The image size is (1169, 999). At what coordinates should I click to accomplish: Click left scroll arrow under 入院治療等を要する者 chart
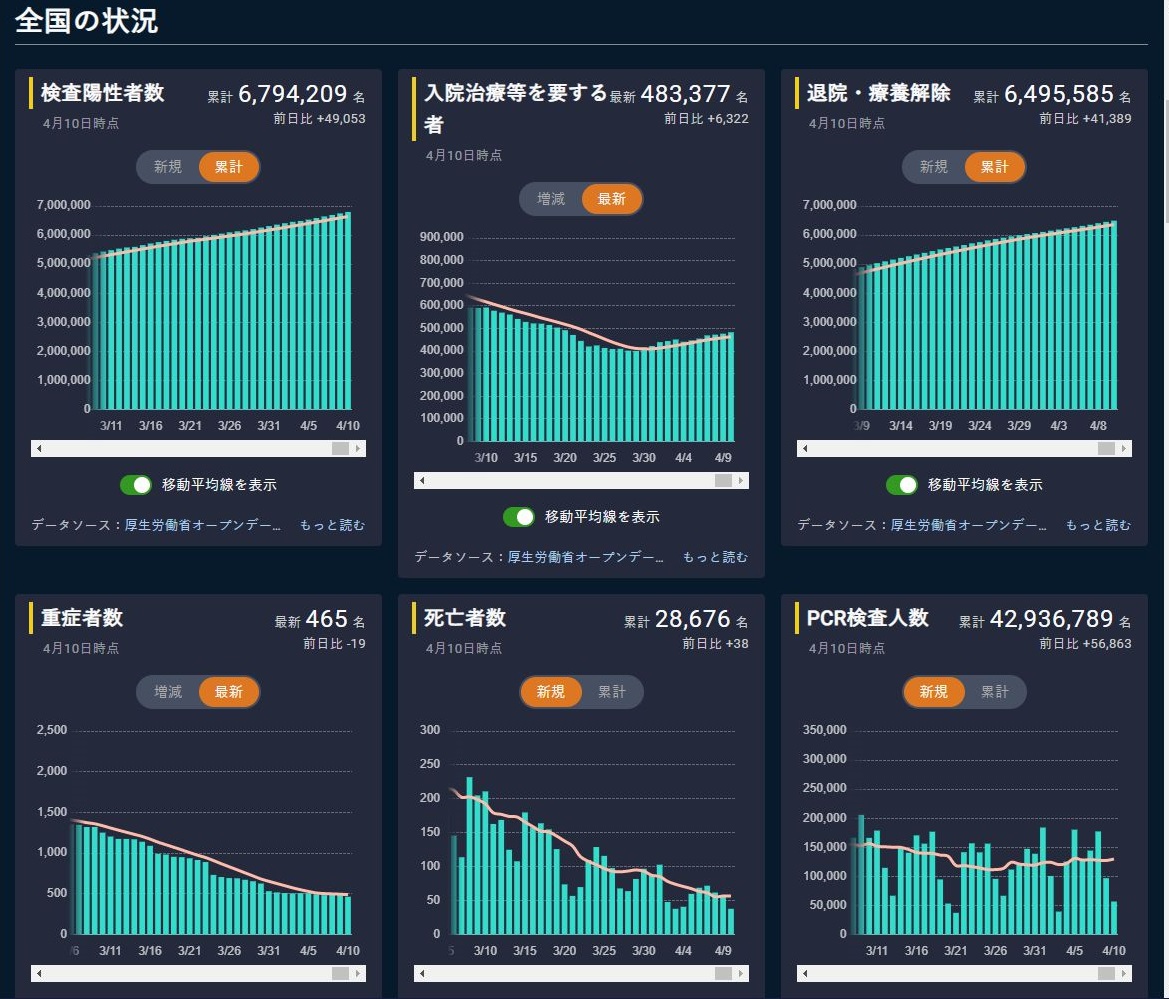coord(422,481)
